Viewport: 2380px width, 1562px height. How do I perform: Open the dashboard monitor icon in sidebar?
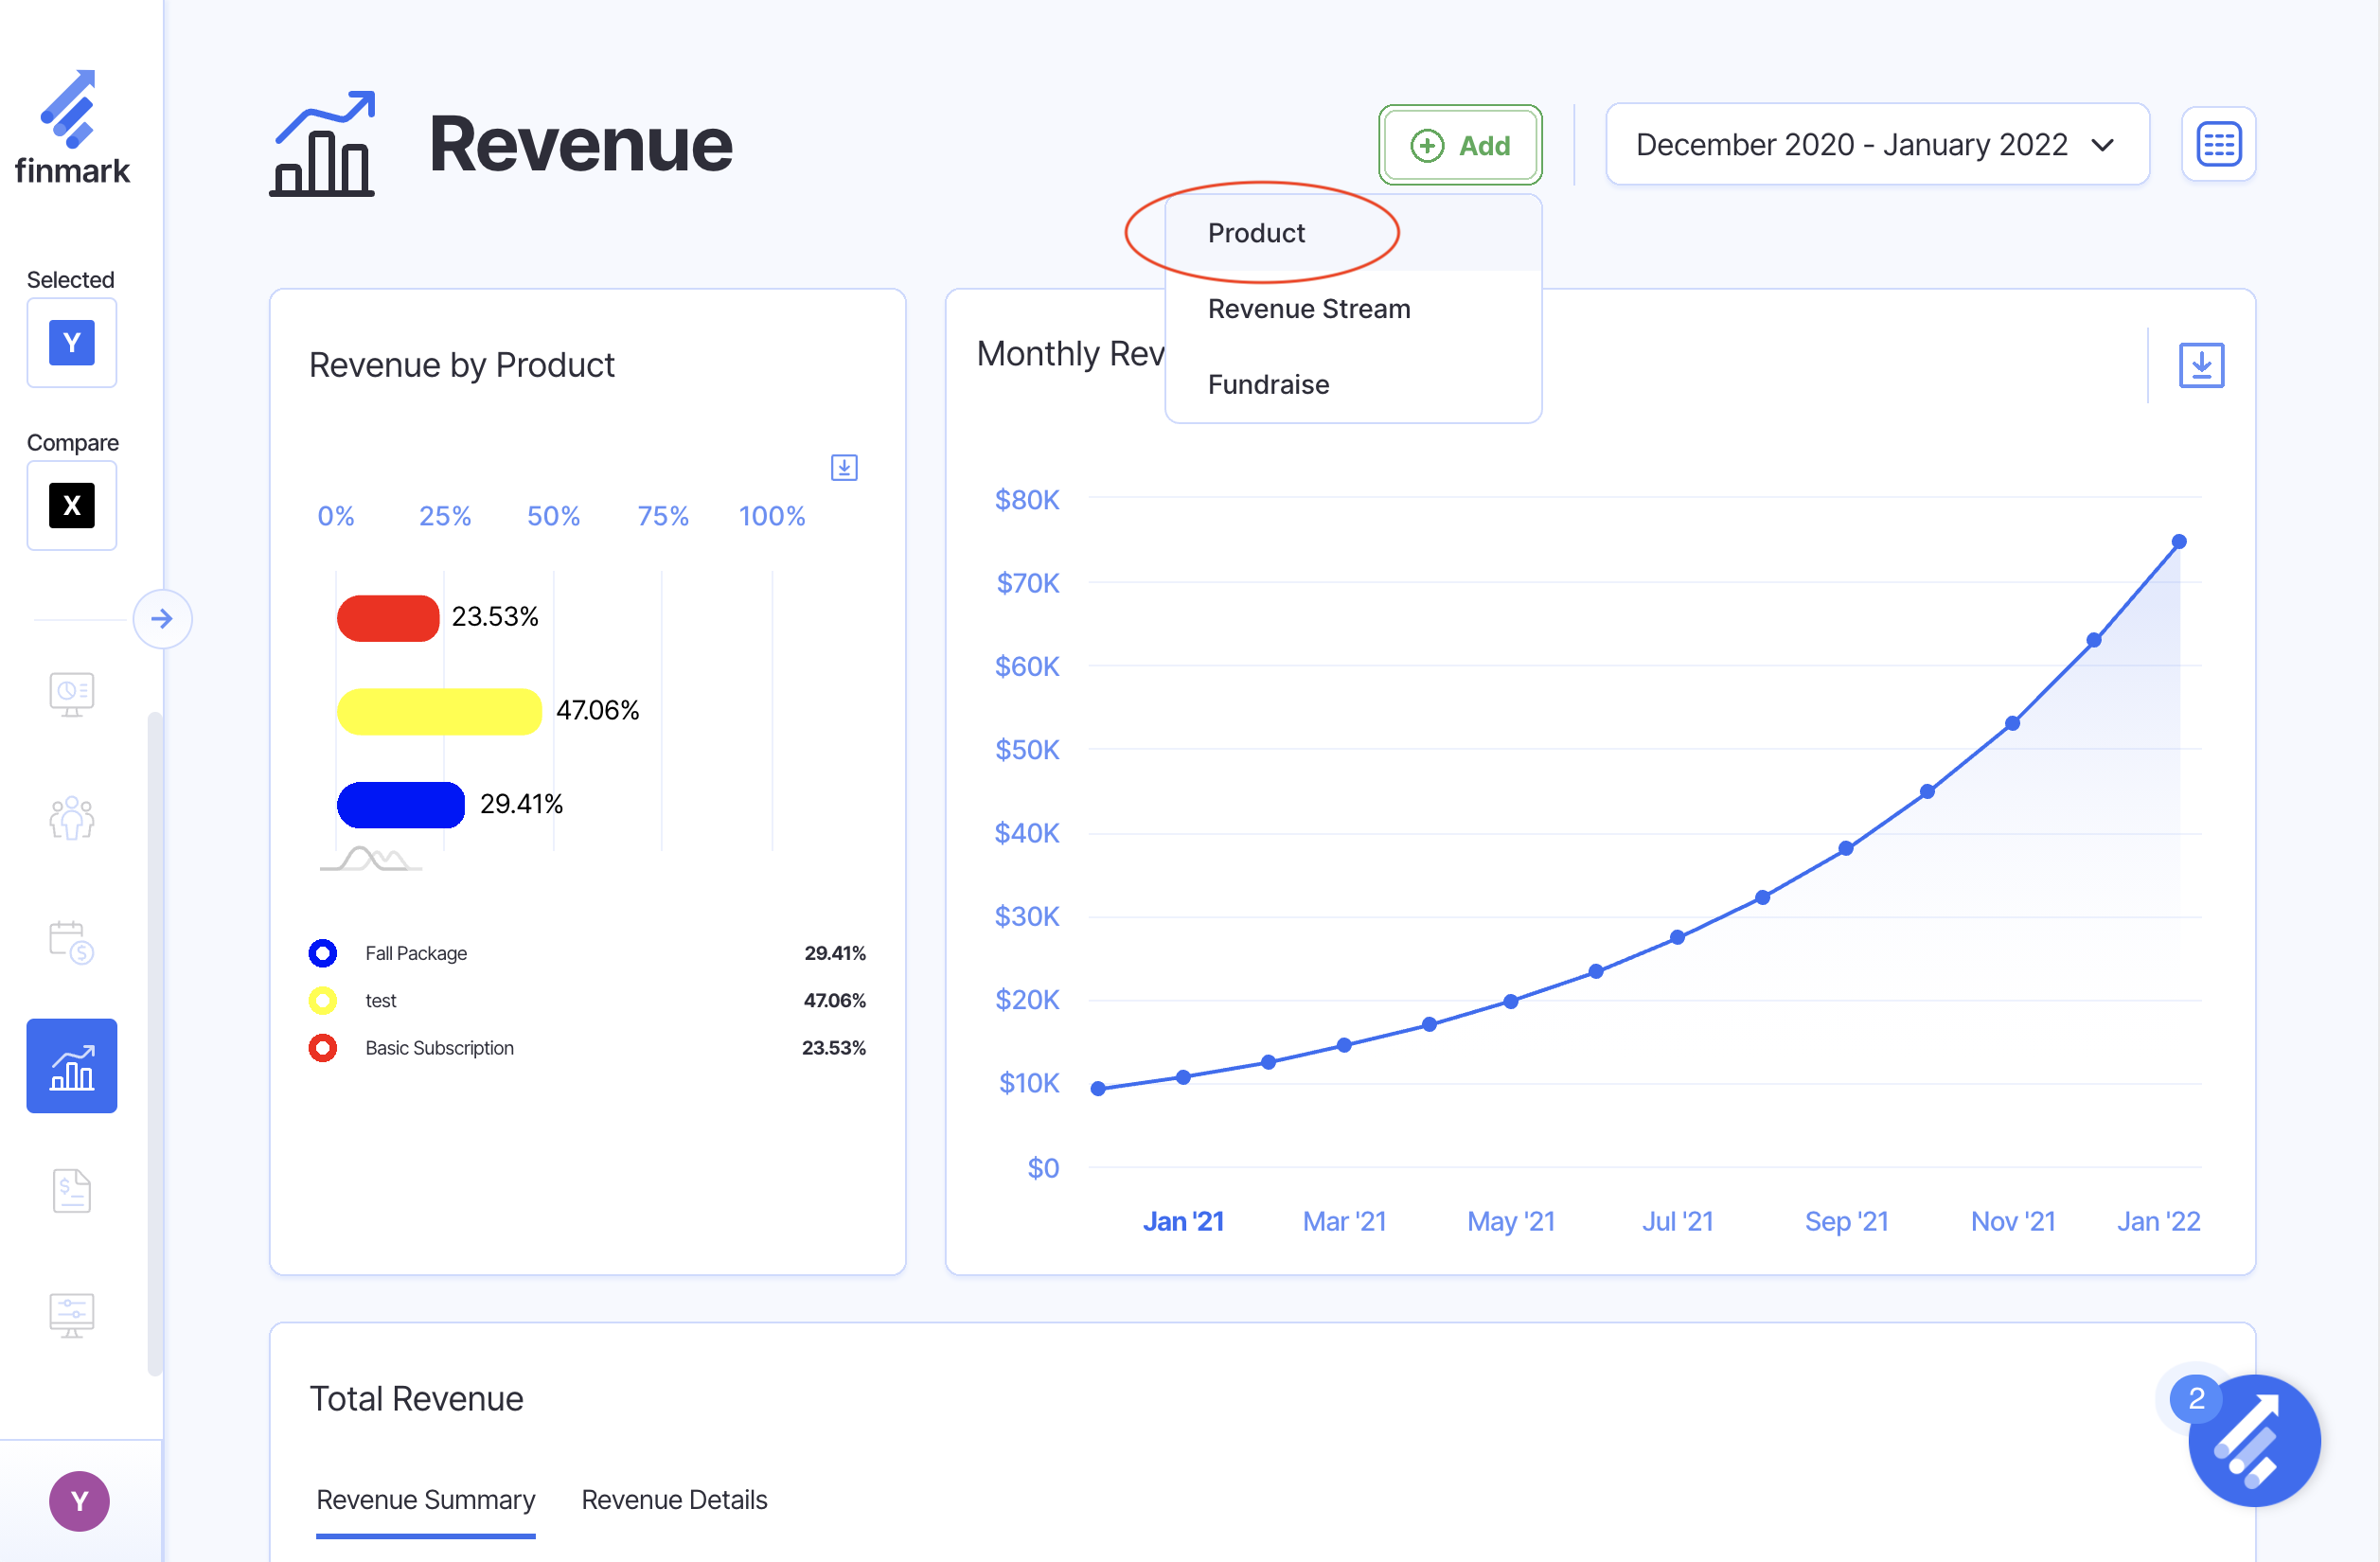pyautogui.click(x=71, y=694)
